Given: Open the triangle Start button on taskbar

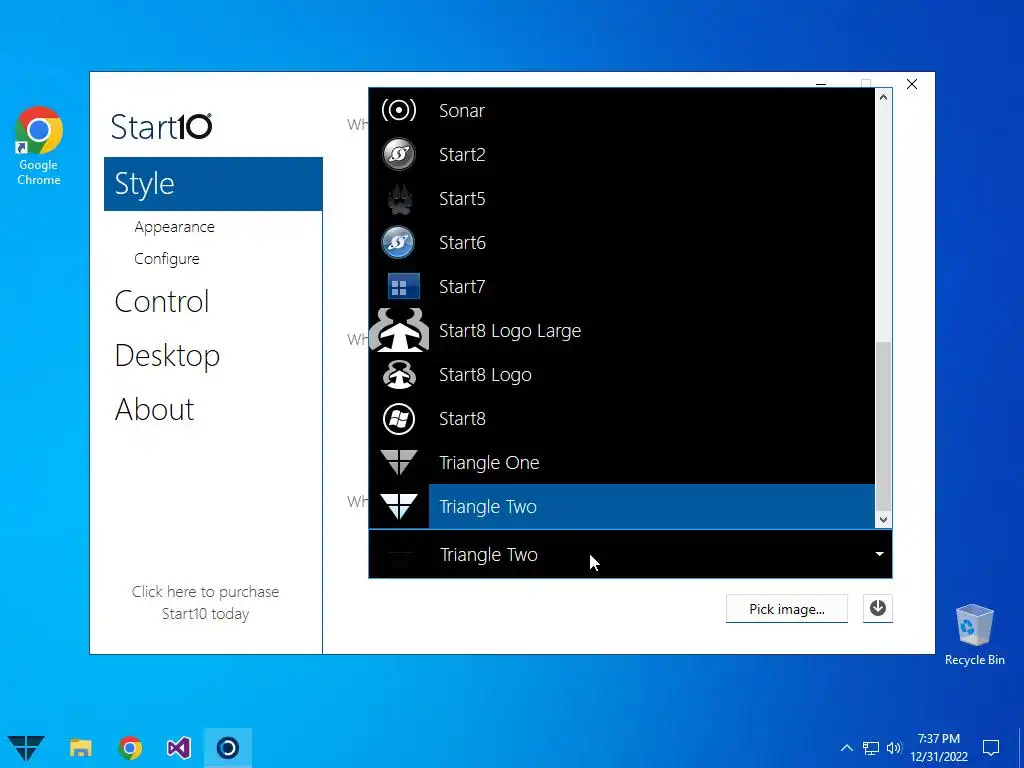Looking at the screenshot, I should pyautogui.click(x=26, y=748).
